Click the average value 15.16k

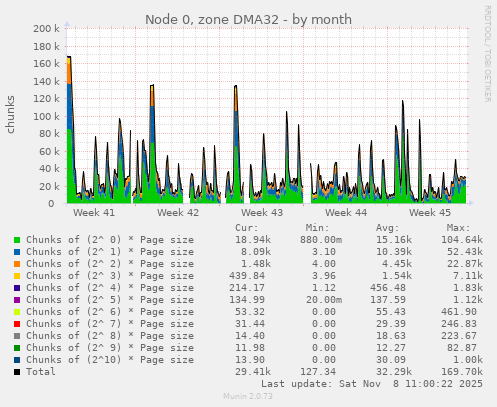click(x=394, y=240)
